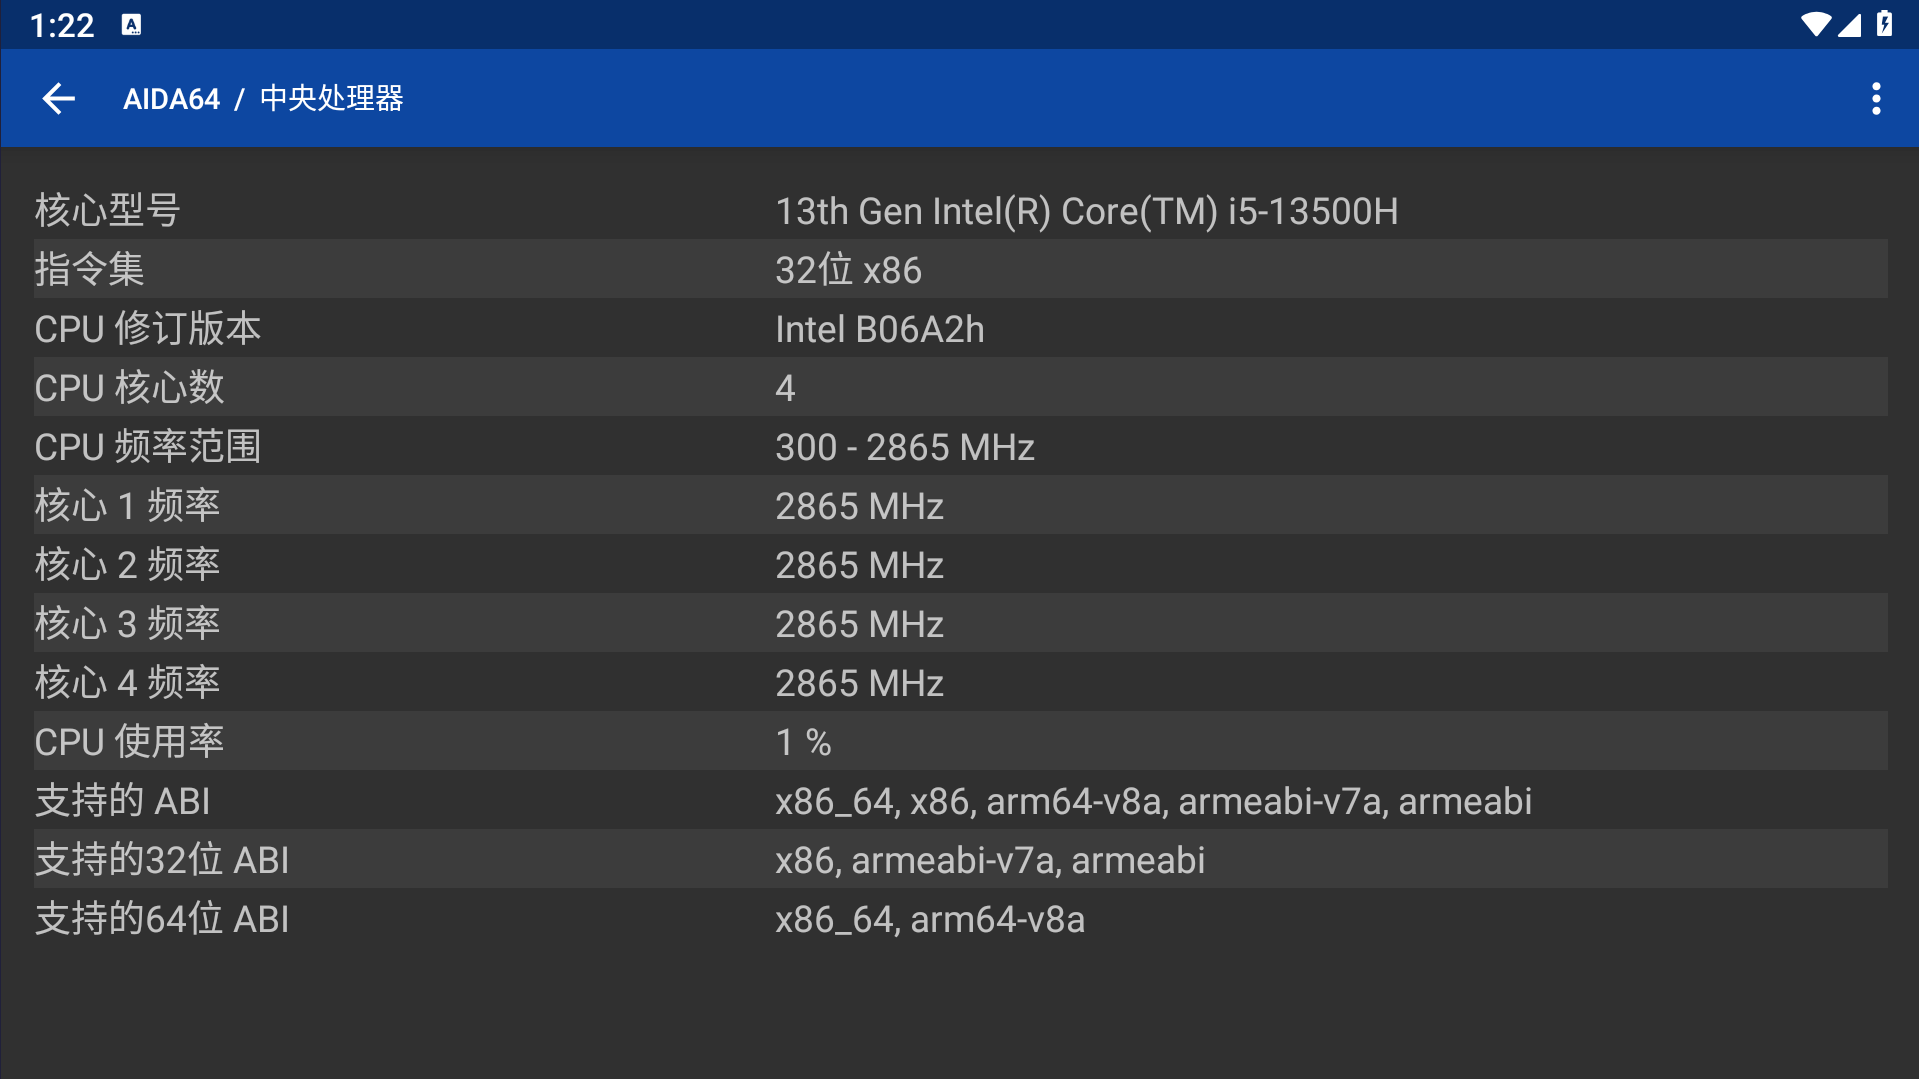Select the CPU 修订版本 label
This screenshot has height=1079, width=1919.
[x=147, y=329]
